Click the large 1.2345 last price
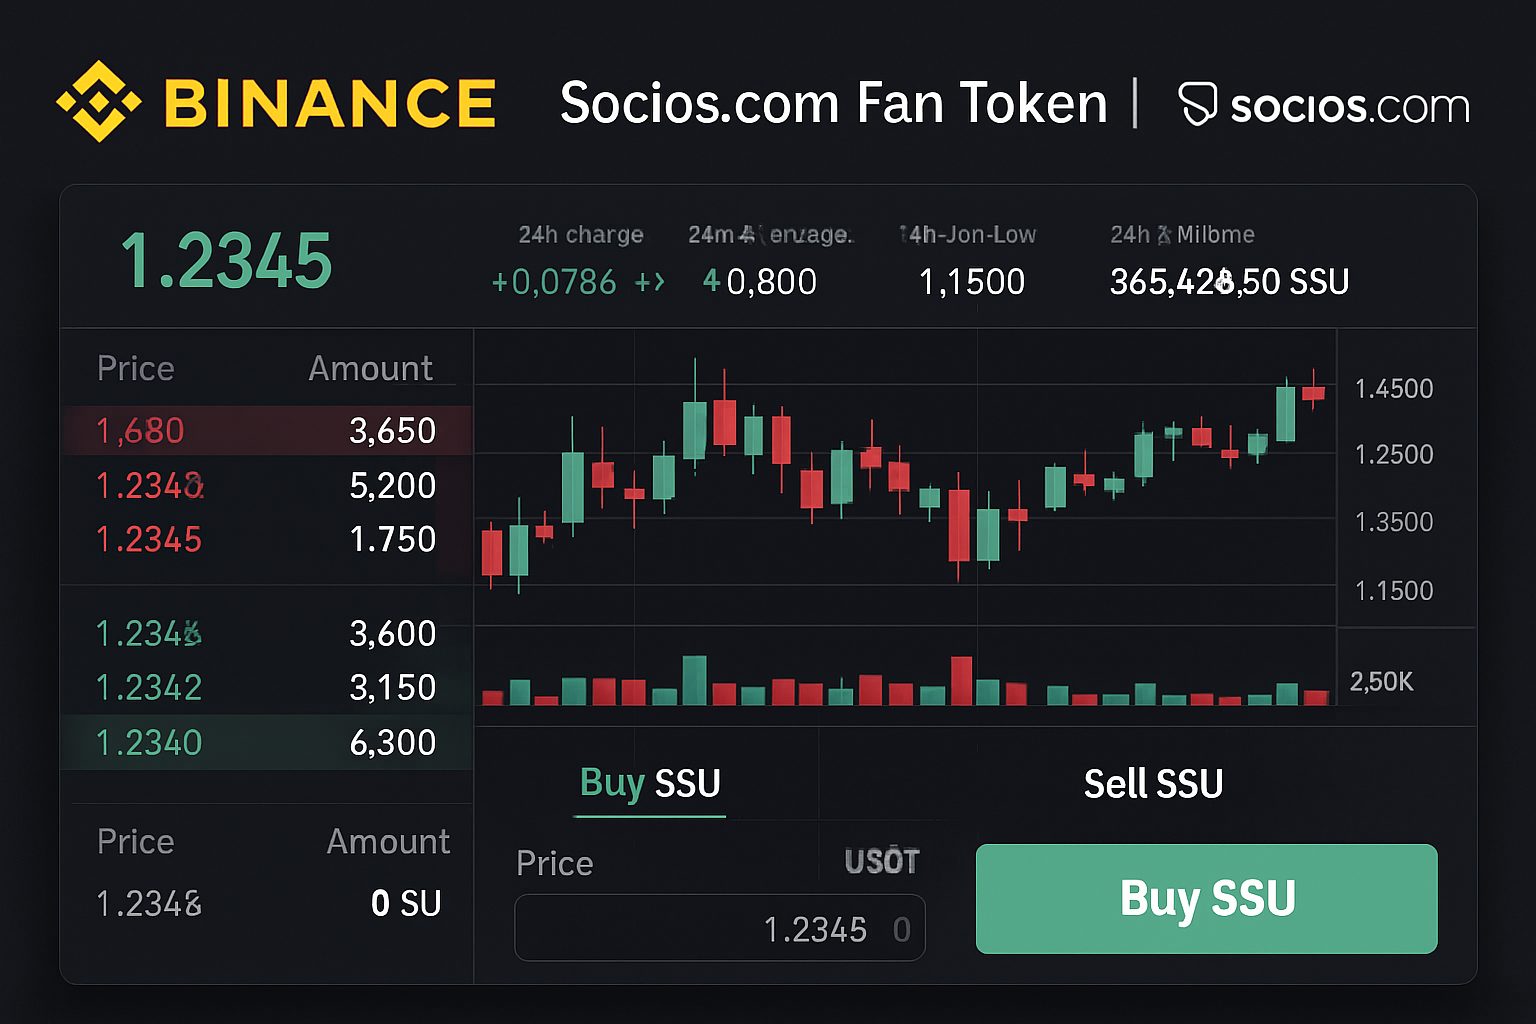1536x1024 pixels. [x=226, y=262]
